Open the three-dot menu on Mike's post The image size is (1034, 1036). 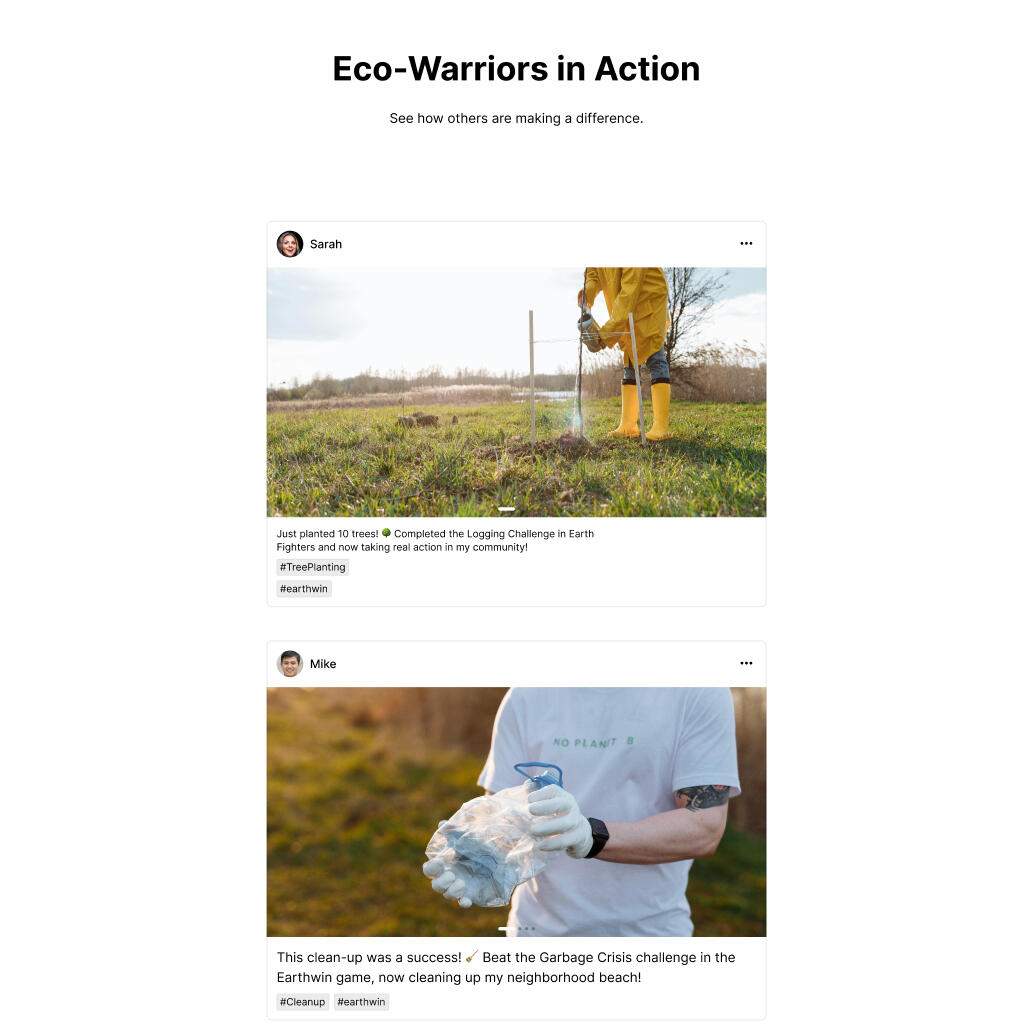[x=746, y=663]
